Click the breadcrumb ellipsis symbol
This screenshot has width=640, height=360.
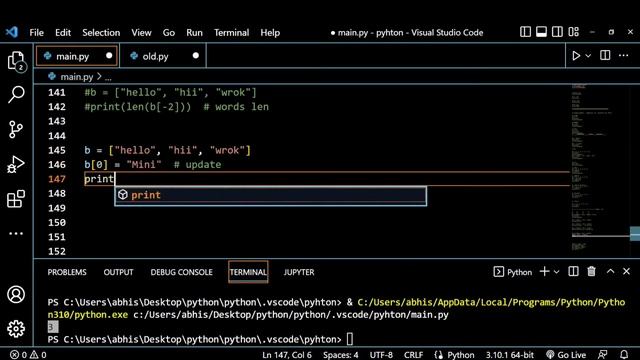[108, 77]
